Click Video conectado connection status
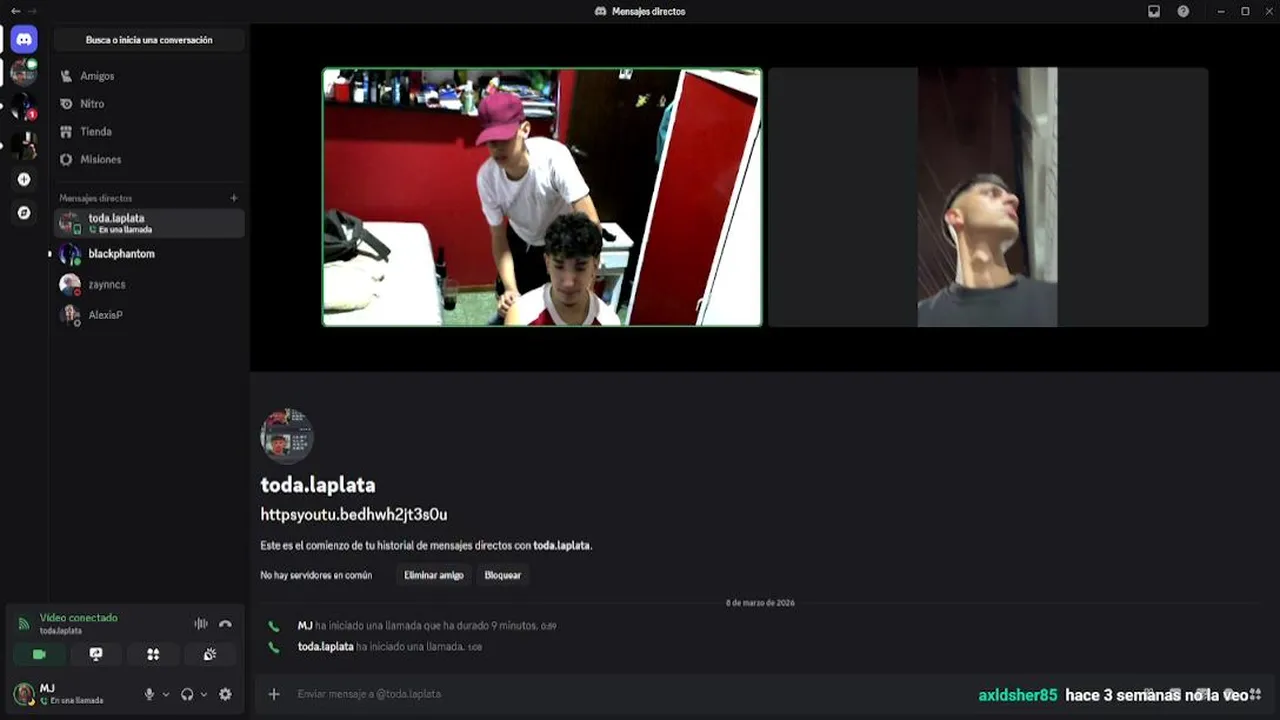 pos(78,618)
